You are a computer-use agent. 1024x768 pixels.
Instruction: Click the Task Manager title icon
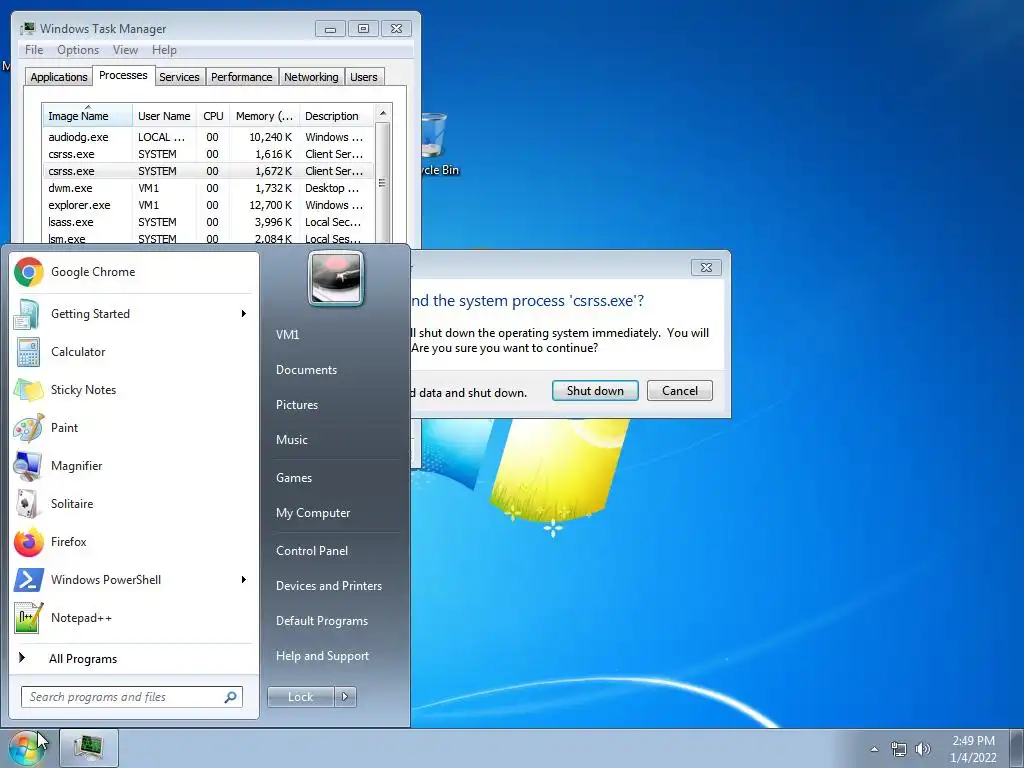(27, 28)
